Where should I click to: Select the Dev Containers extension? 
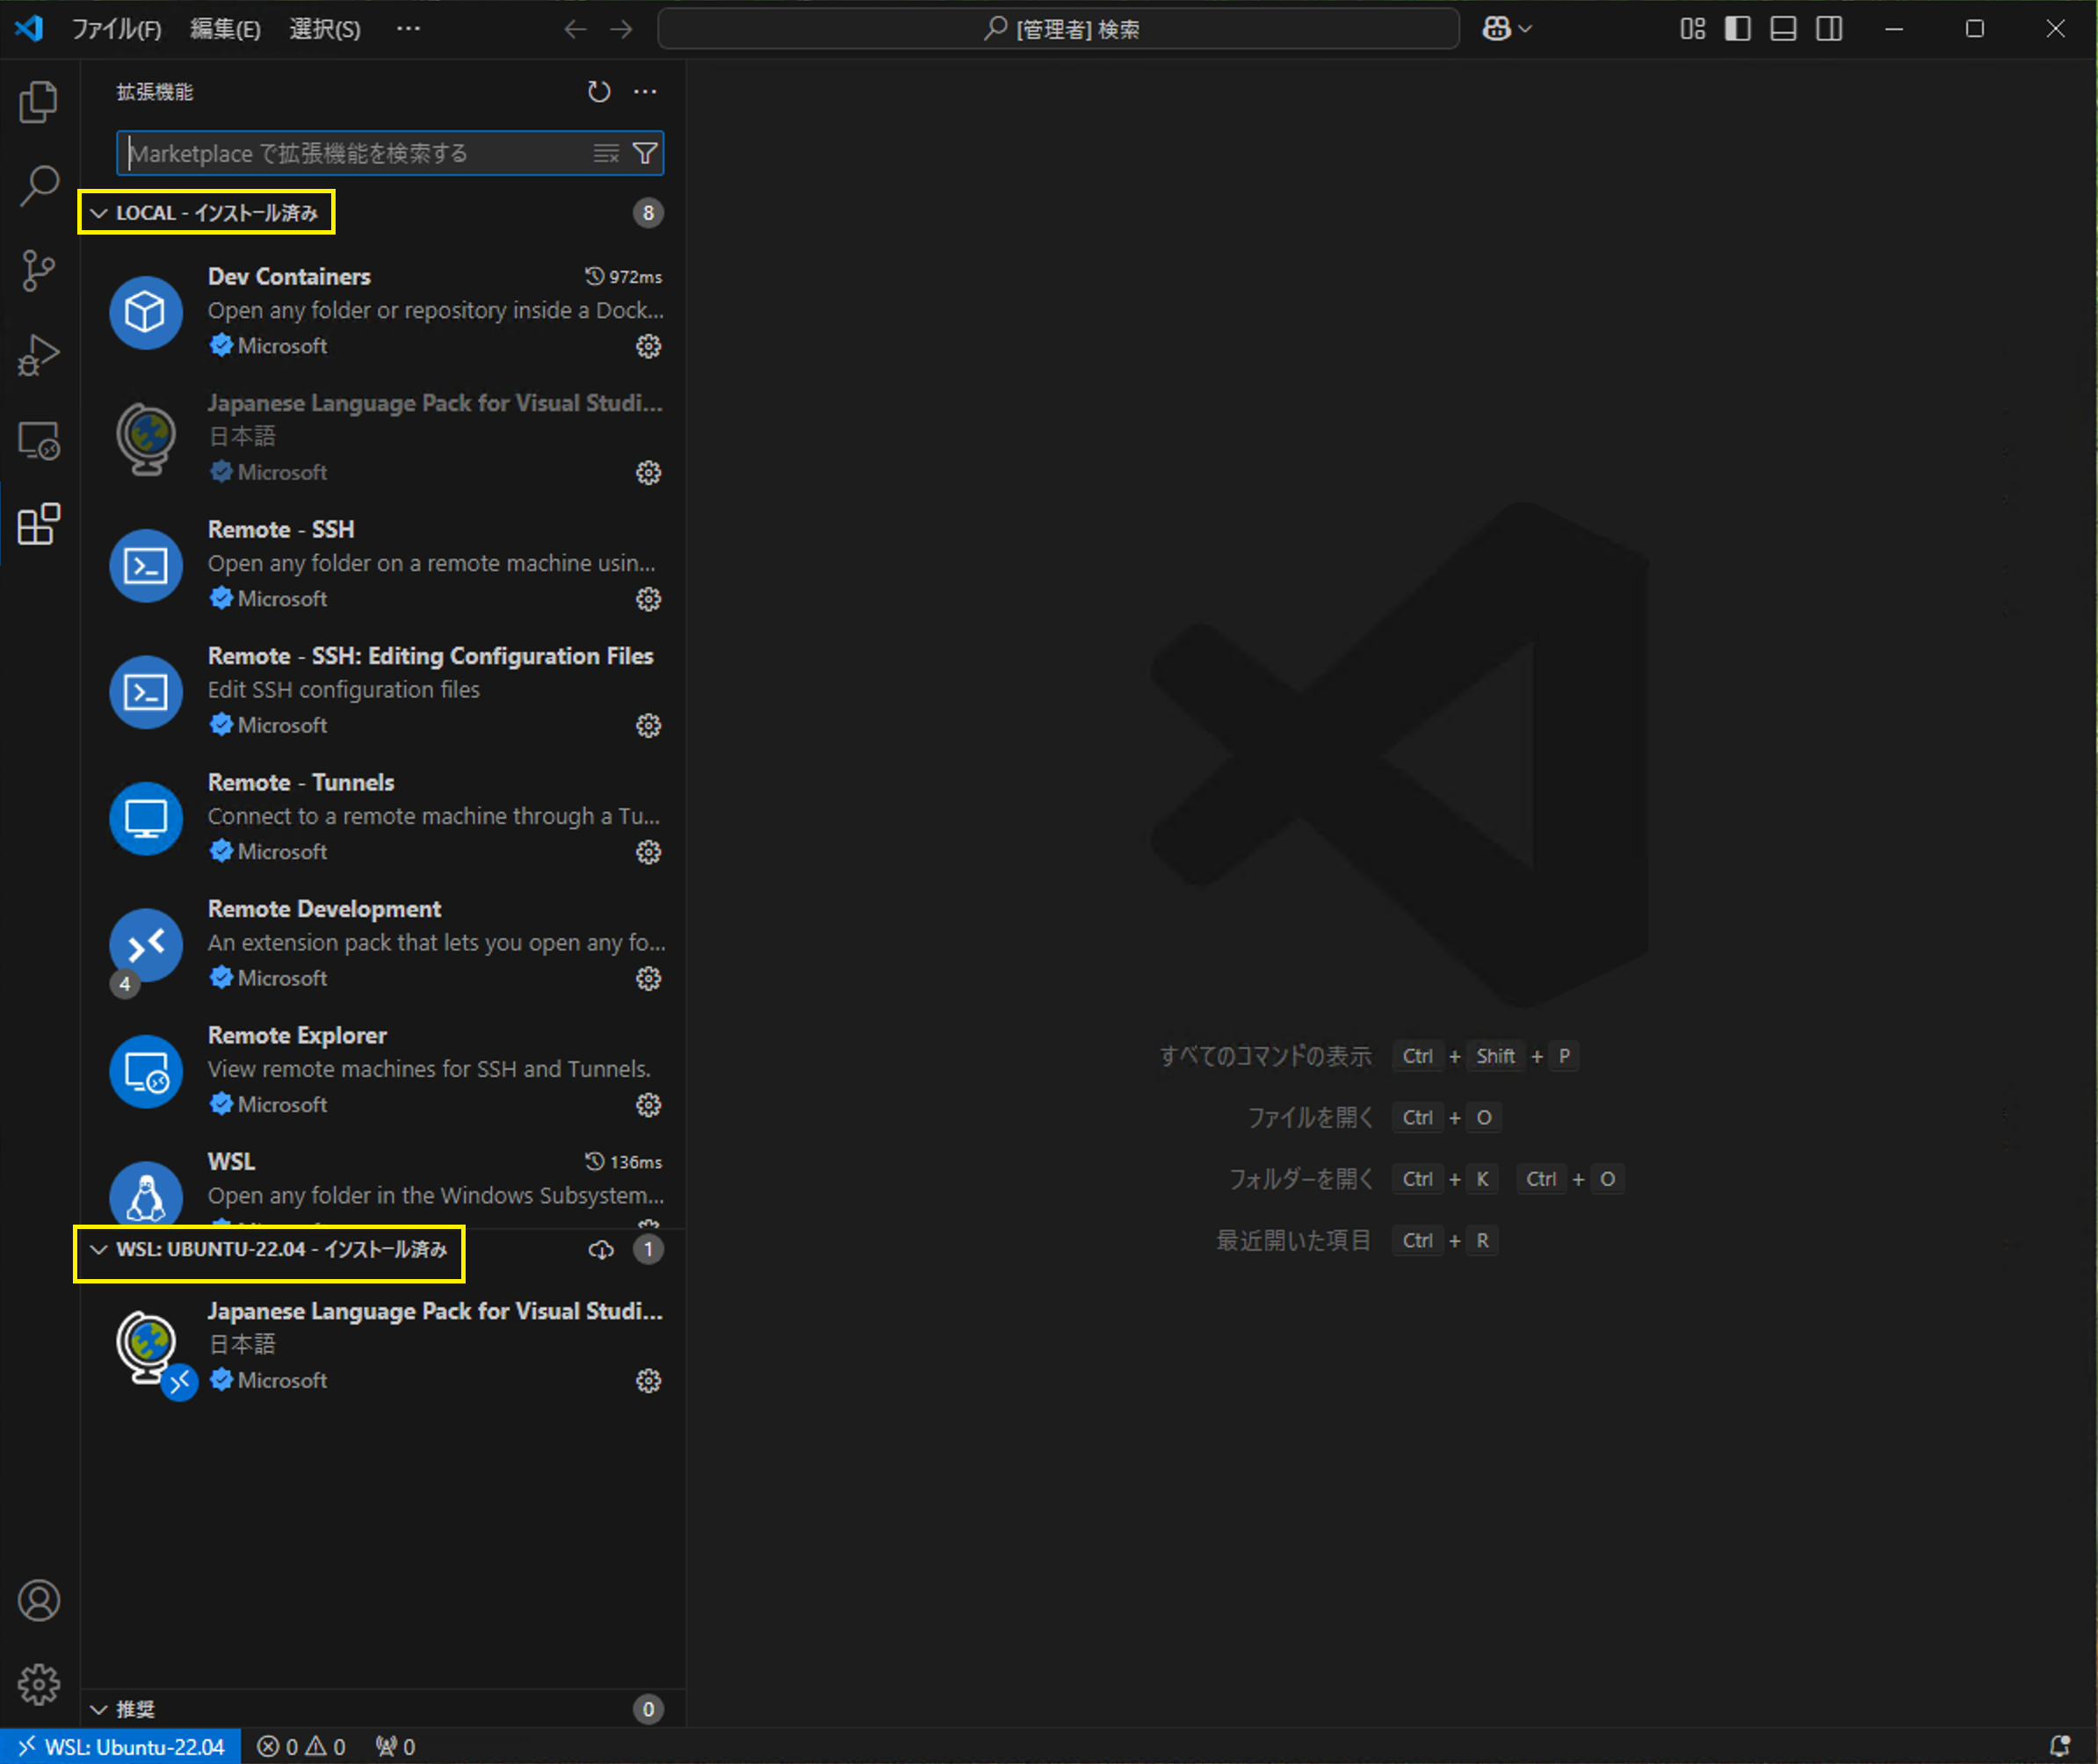pos(385,311)
